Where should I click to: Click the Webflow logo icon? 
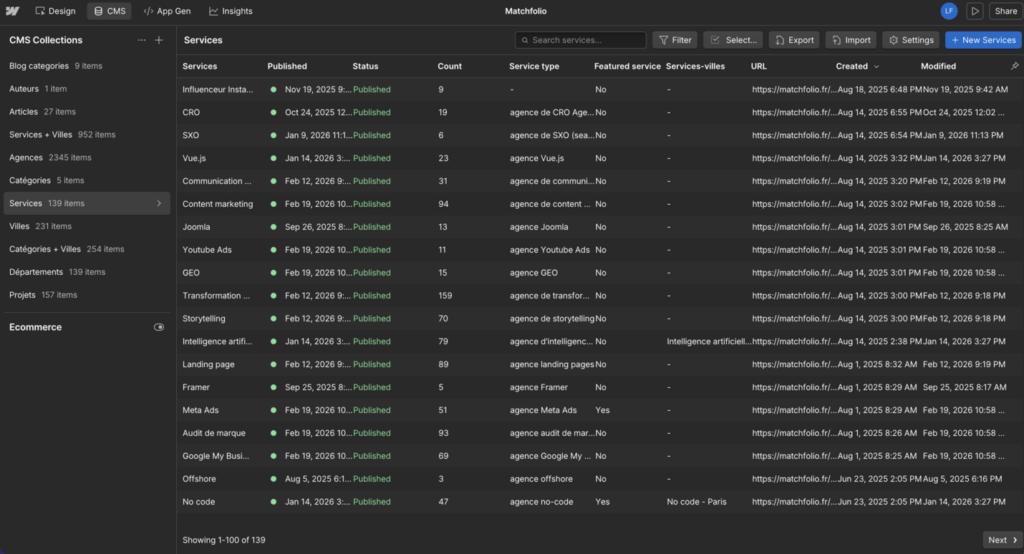click(x=12, y=11)
